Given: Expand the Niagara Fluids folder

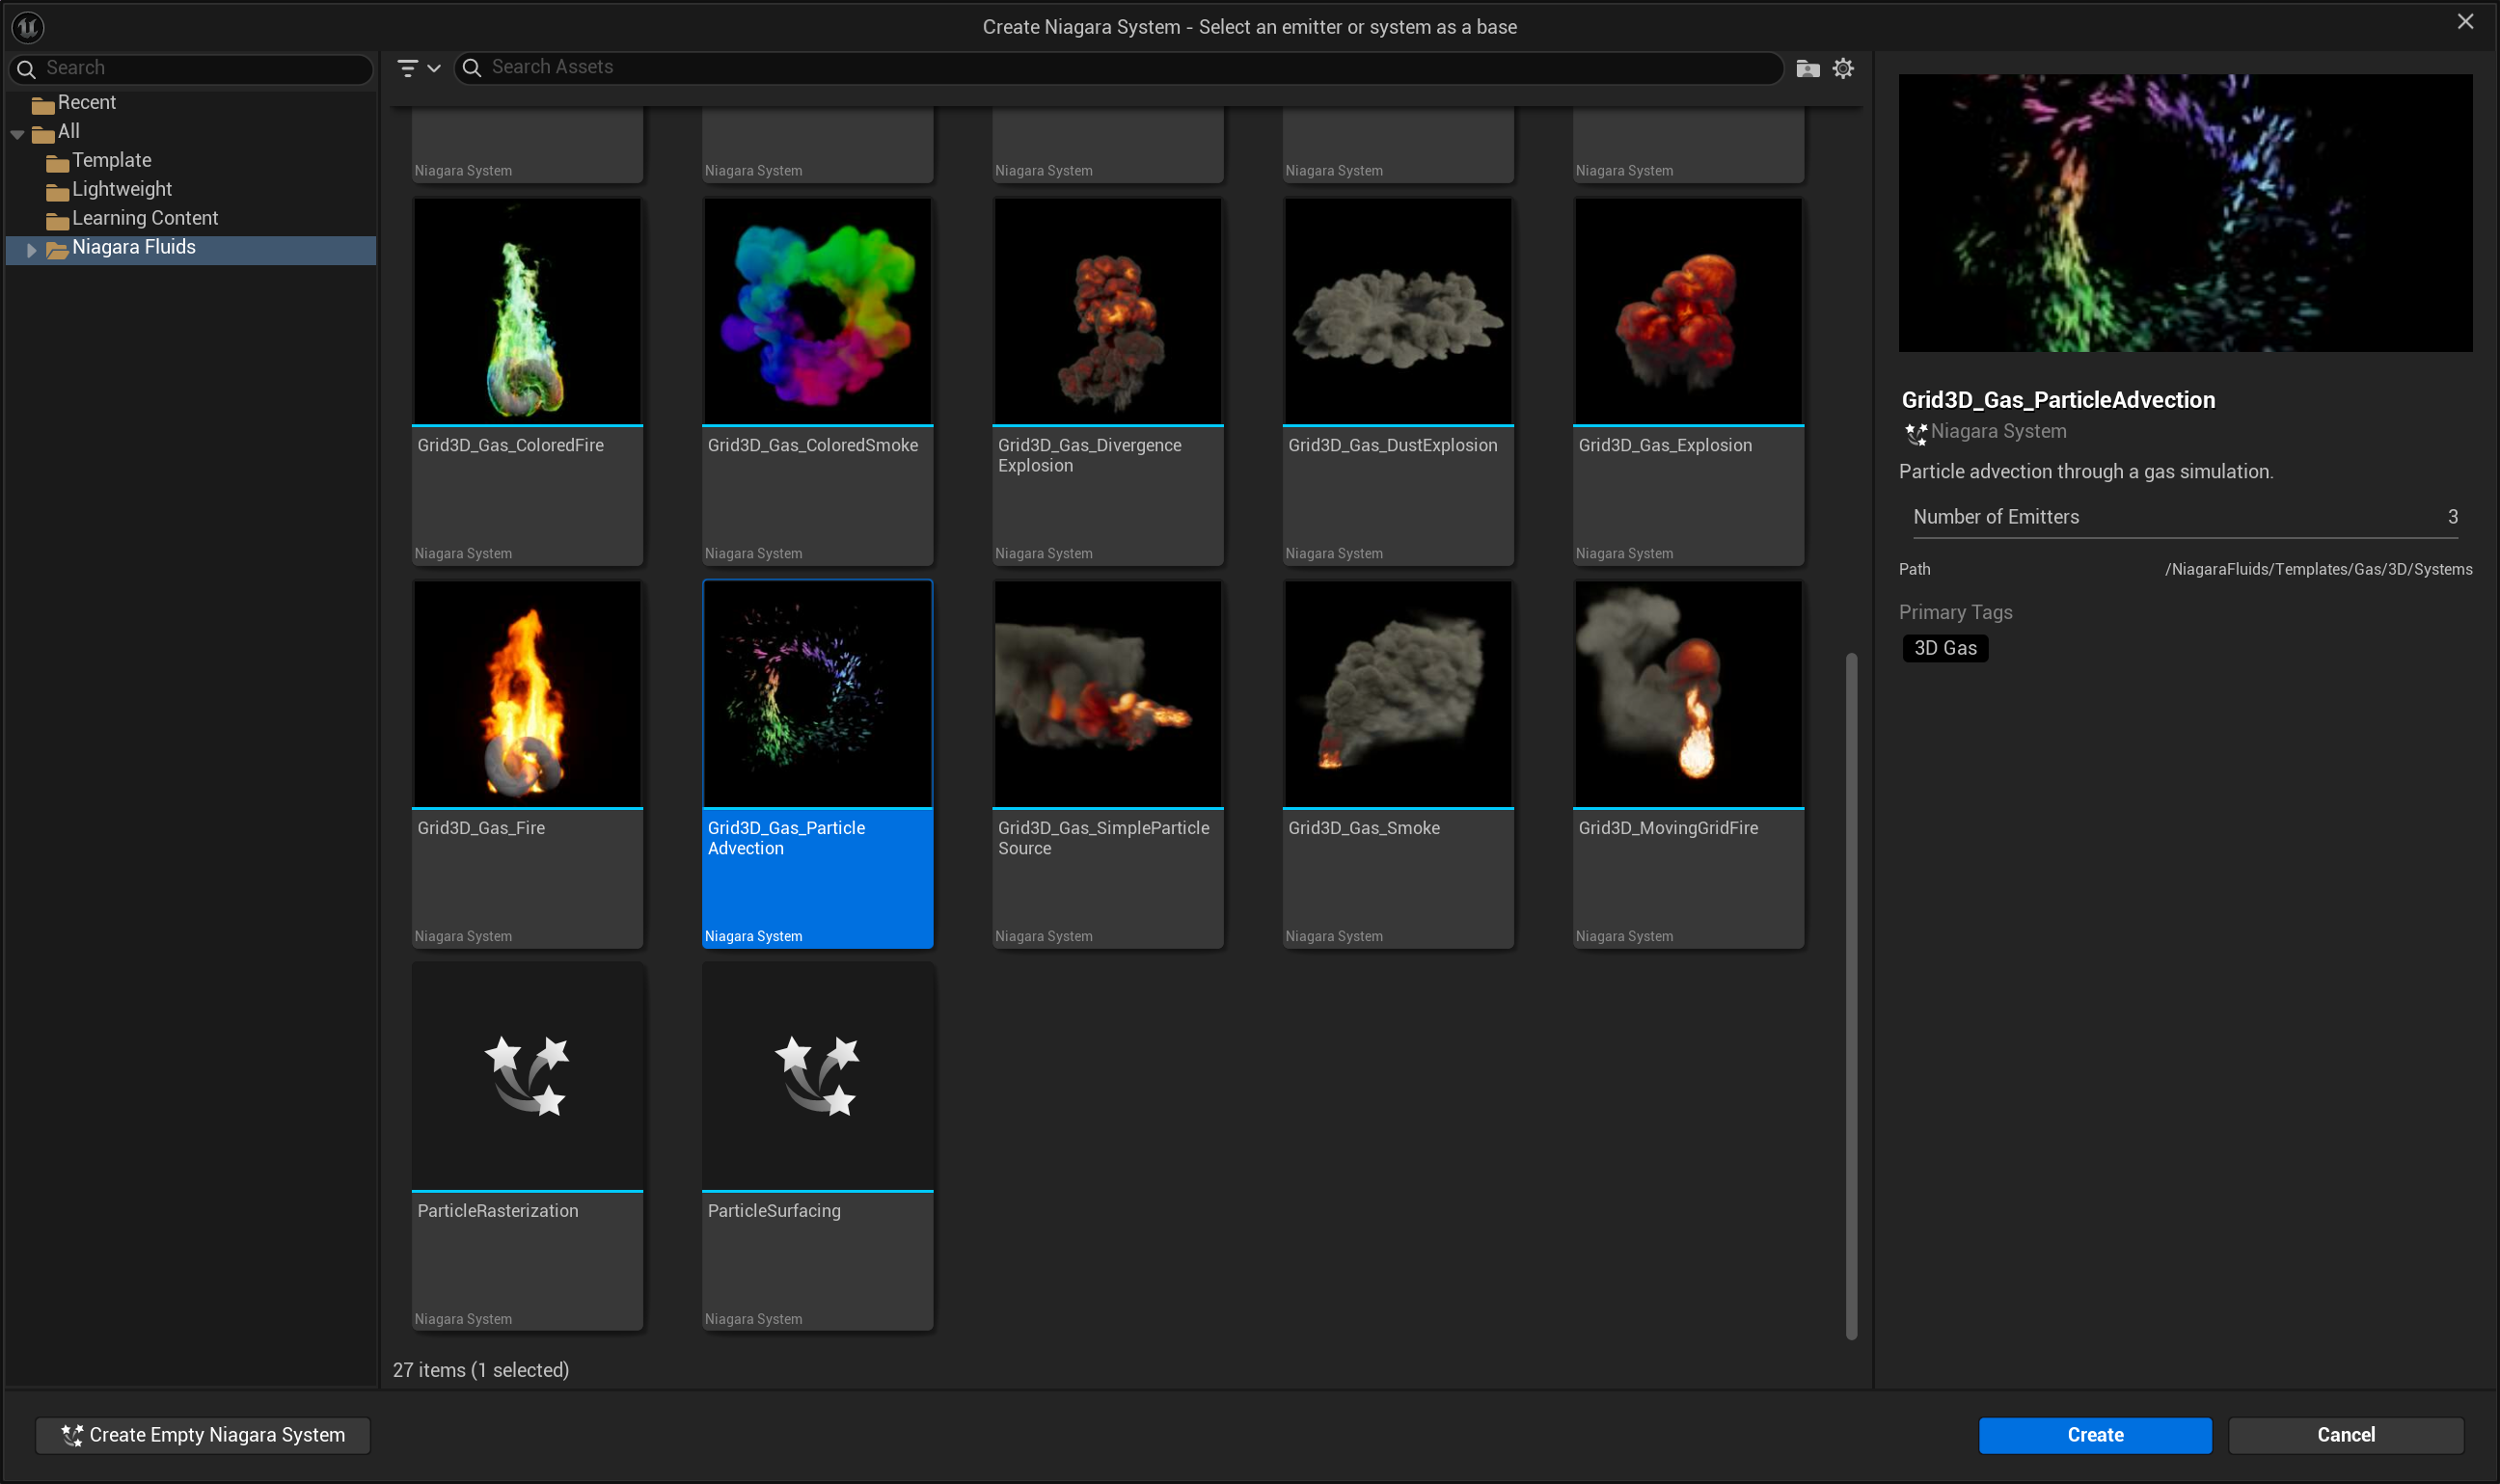Looking at the screenshot, I should [x=32, y=249].
